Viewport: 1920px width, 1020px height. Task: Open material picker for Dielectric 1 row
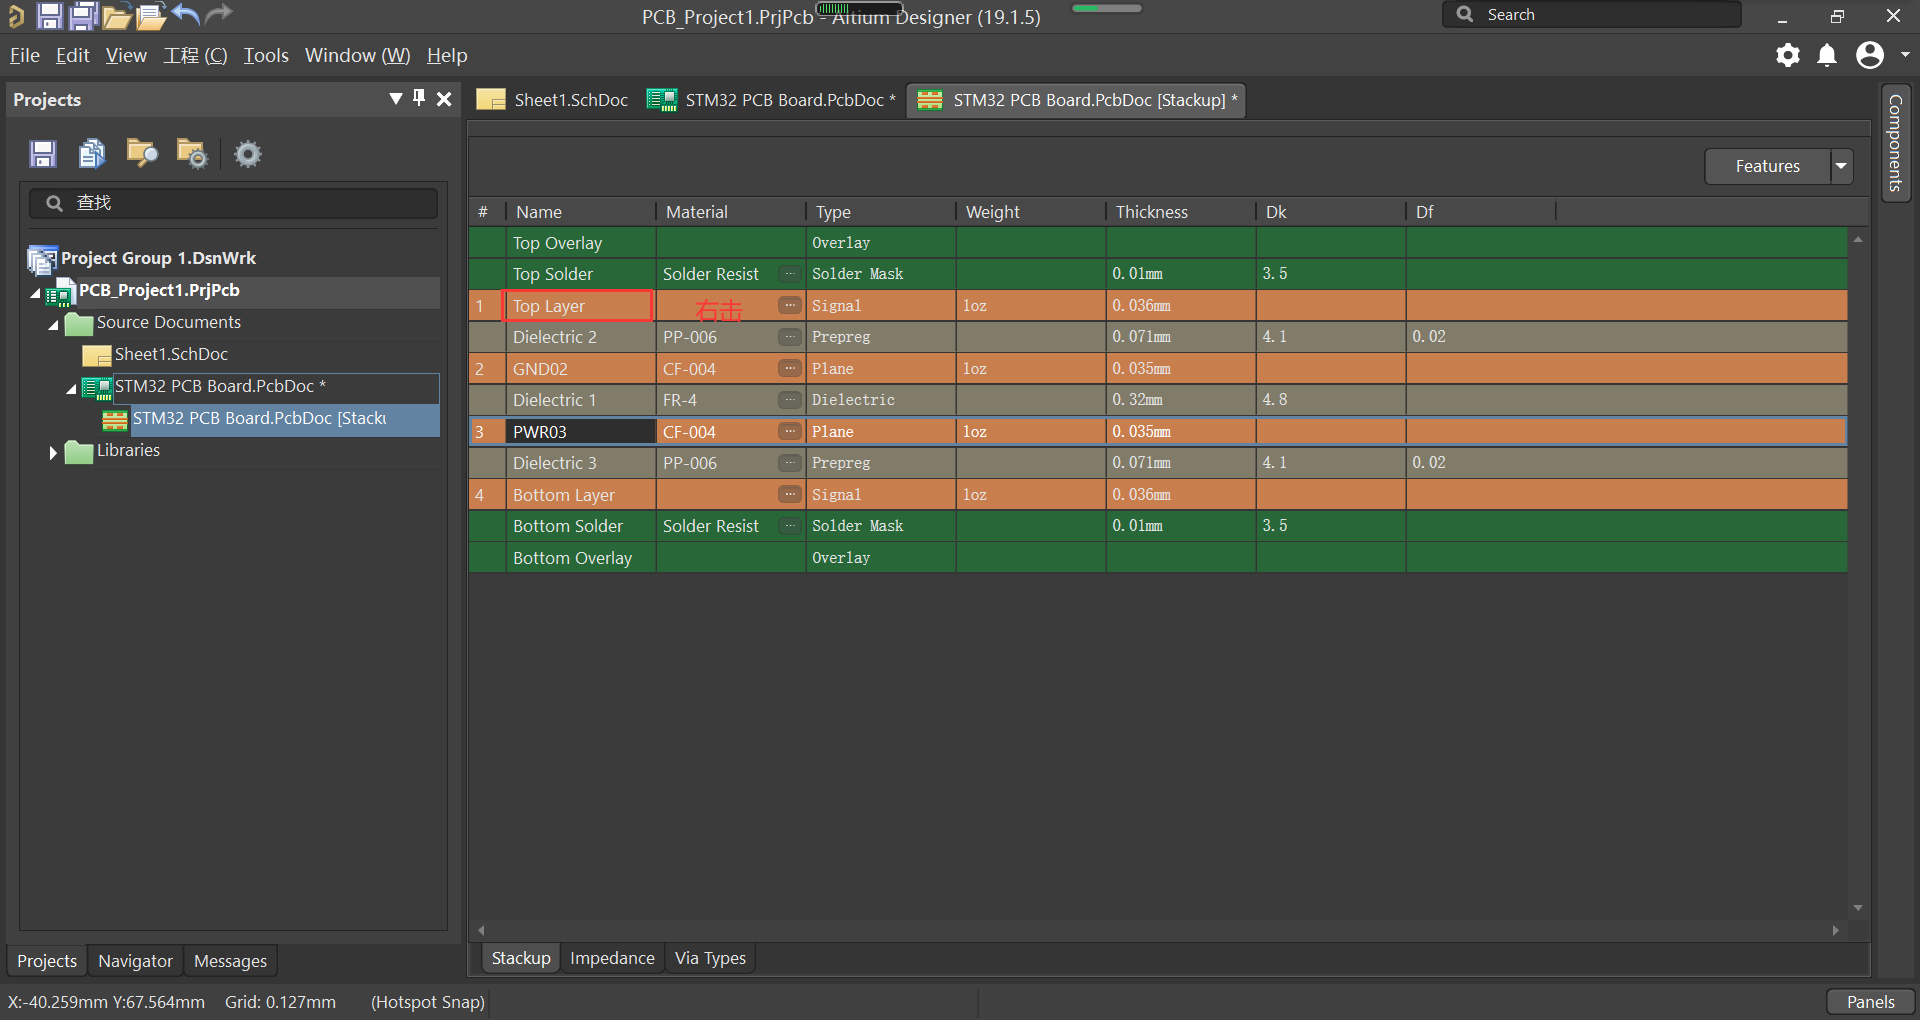pos(790,400)
